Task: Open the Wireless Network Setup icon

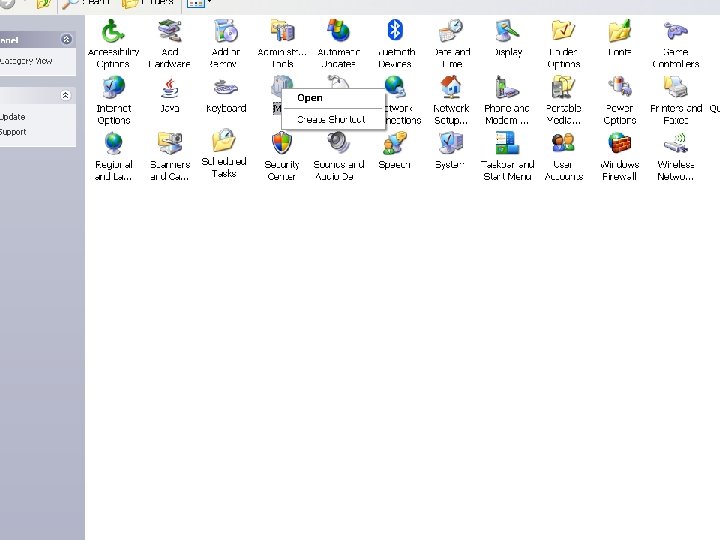Action: tap(675, 144)
